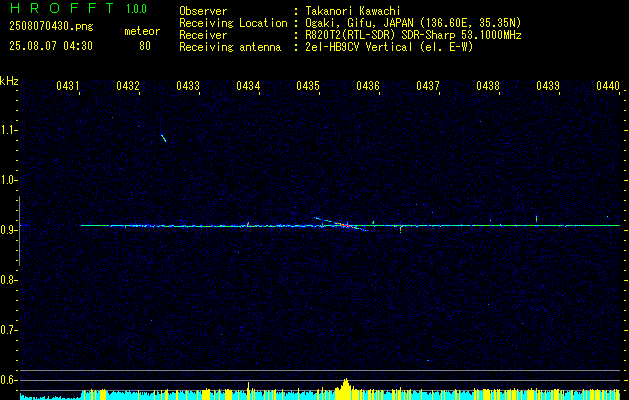This screenshot has height=400, width=629.
Task: Select the filename 2508070430.png
Action: pyautogui.click(x=51, y=27)
